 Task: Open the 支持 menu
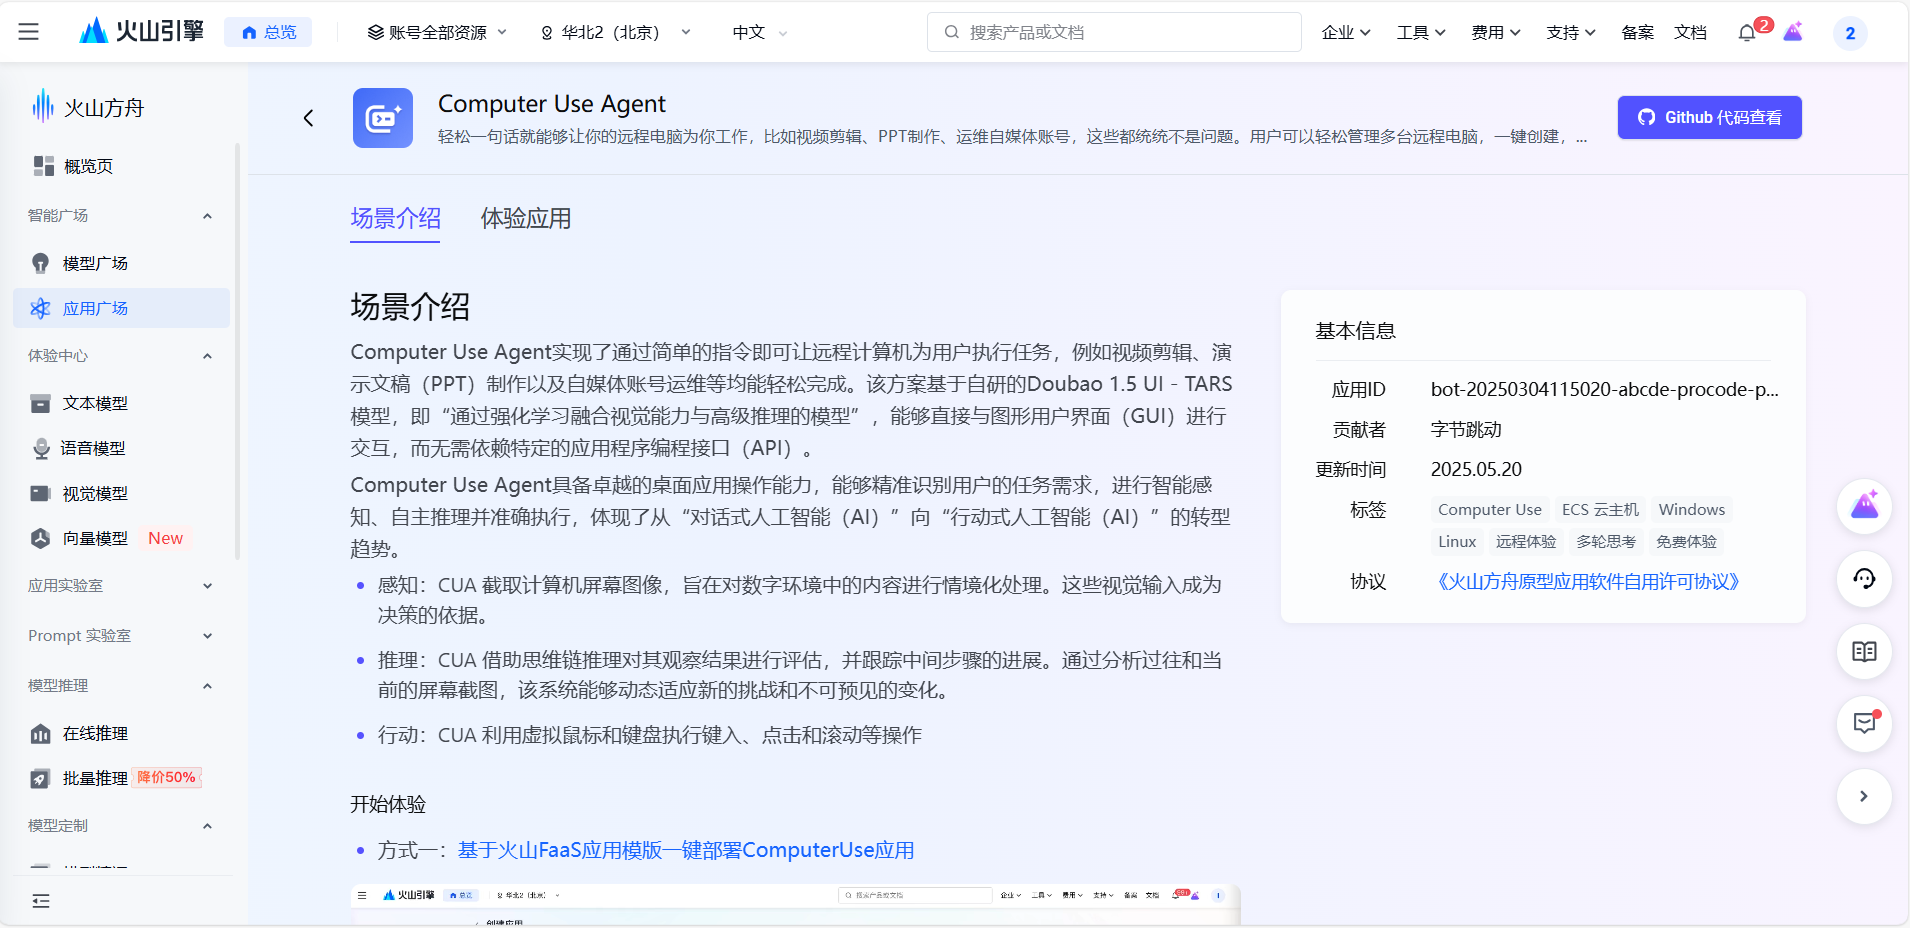point(1571,32)
